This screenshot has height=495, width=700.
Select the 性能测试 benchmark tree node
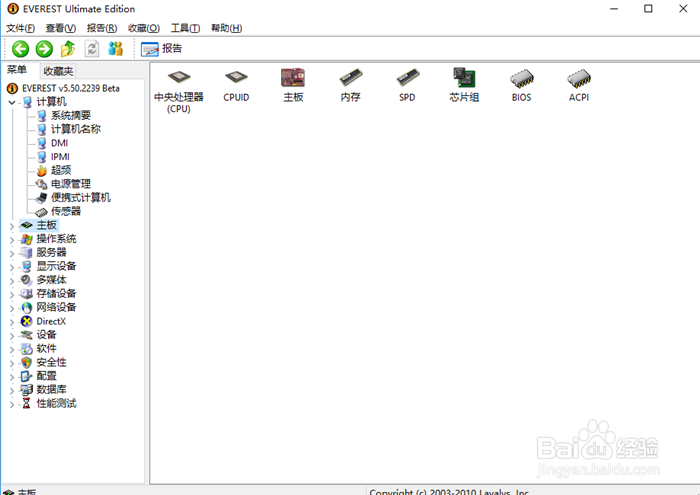coord(49,403)
